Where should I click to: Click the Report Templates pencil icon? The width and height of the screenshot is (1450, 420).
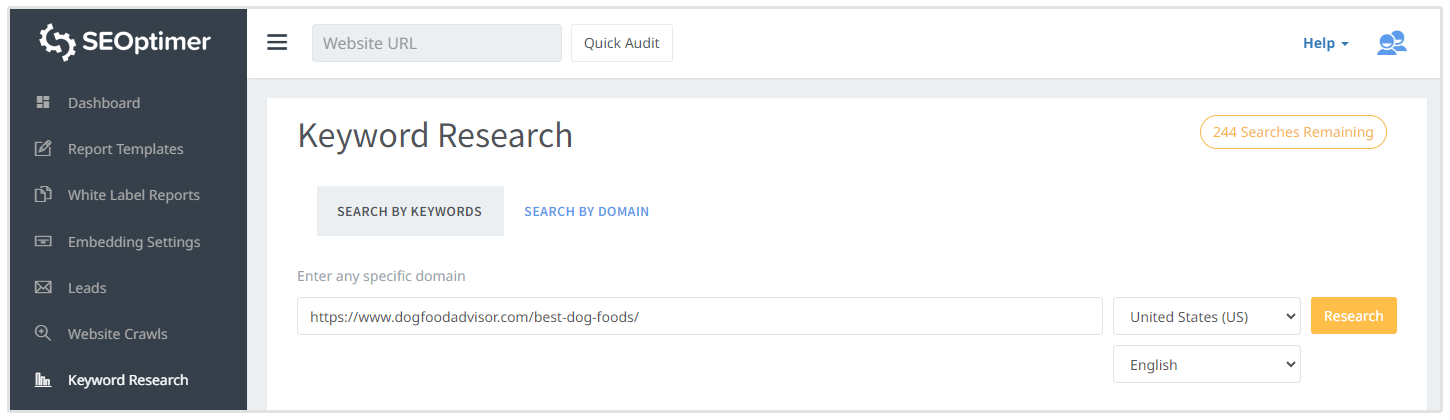point(43,149)
